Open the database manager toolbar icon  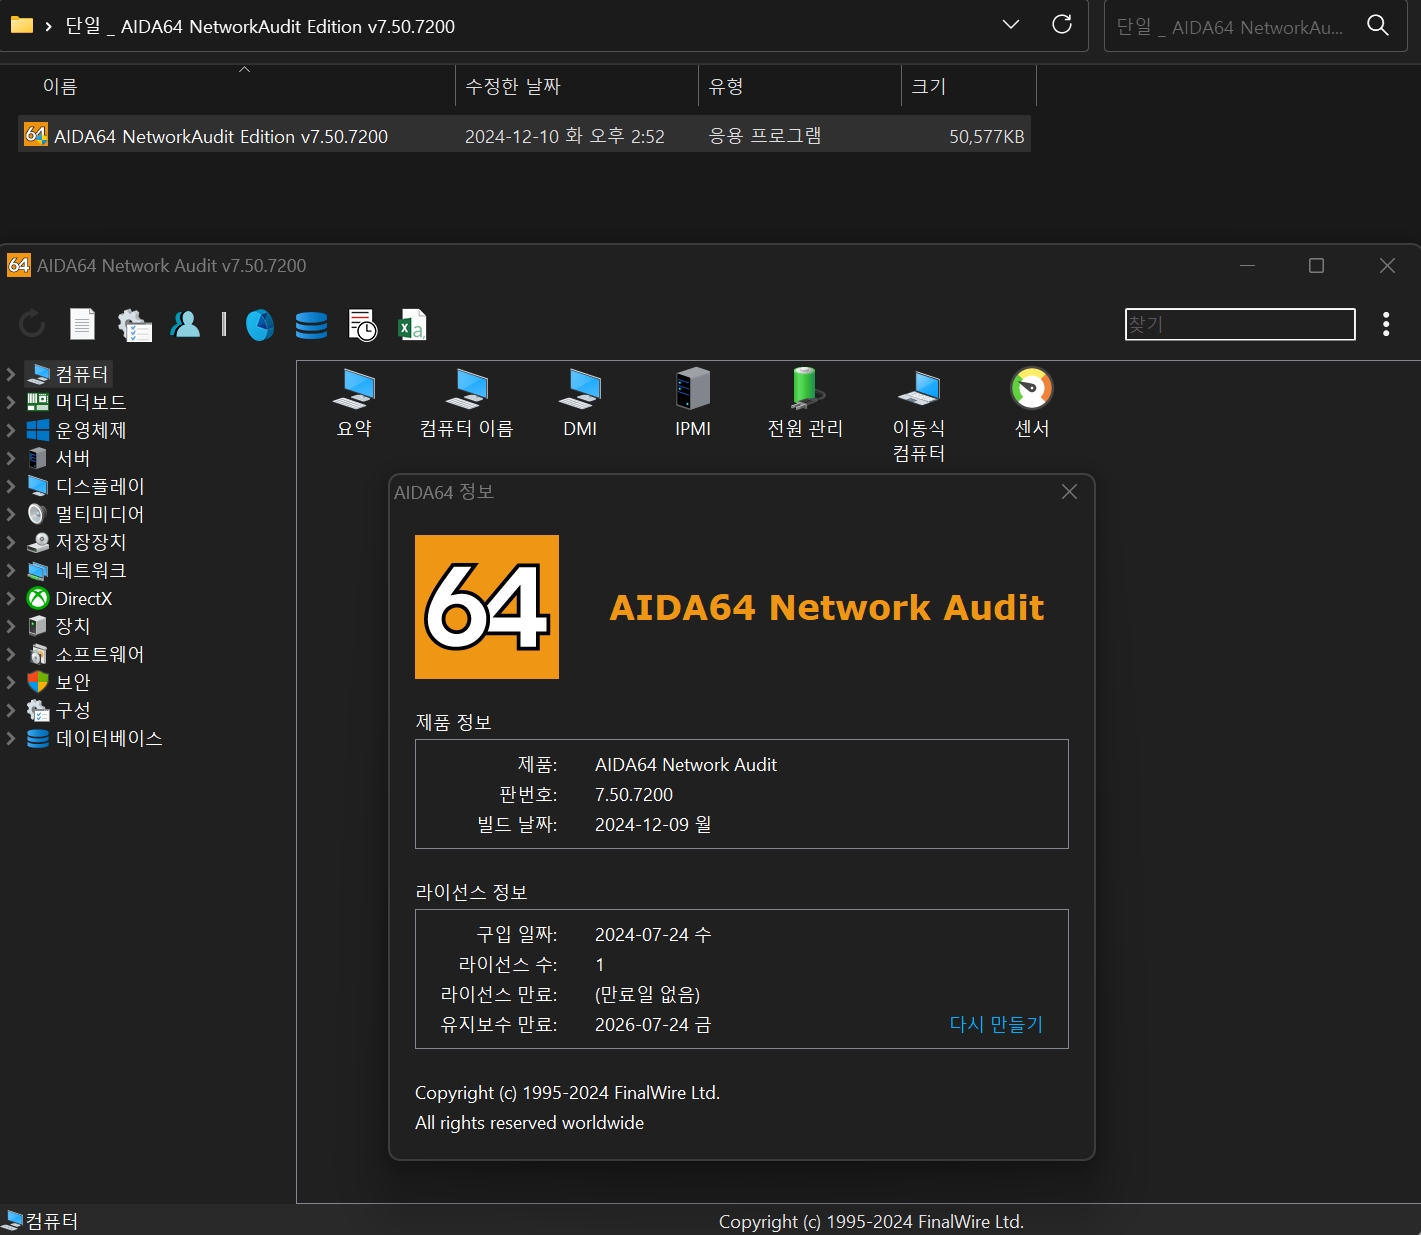click(x=311, y=324)
